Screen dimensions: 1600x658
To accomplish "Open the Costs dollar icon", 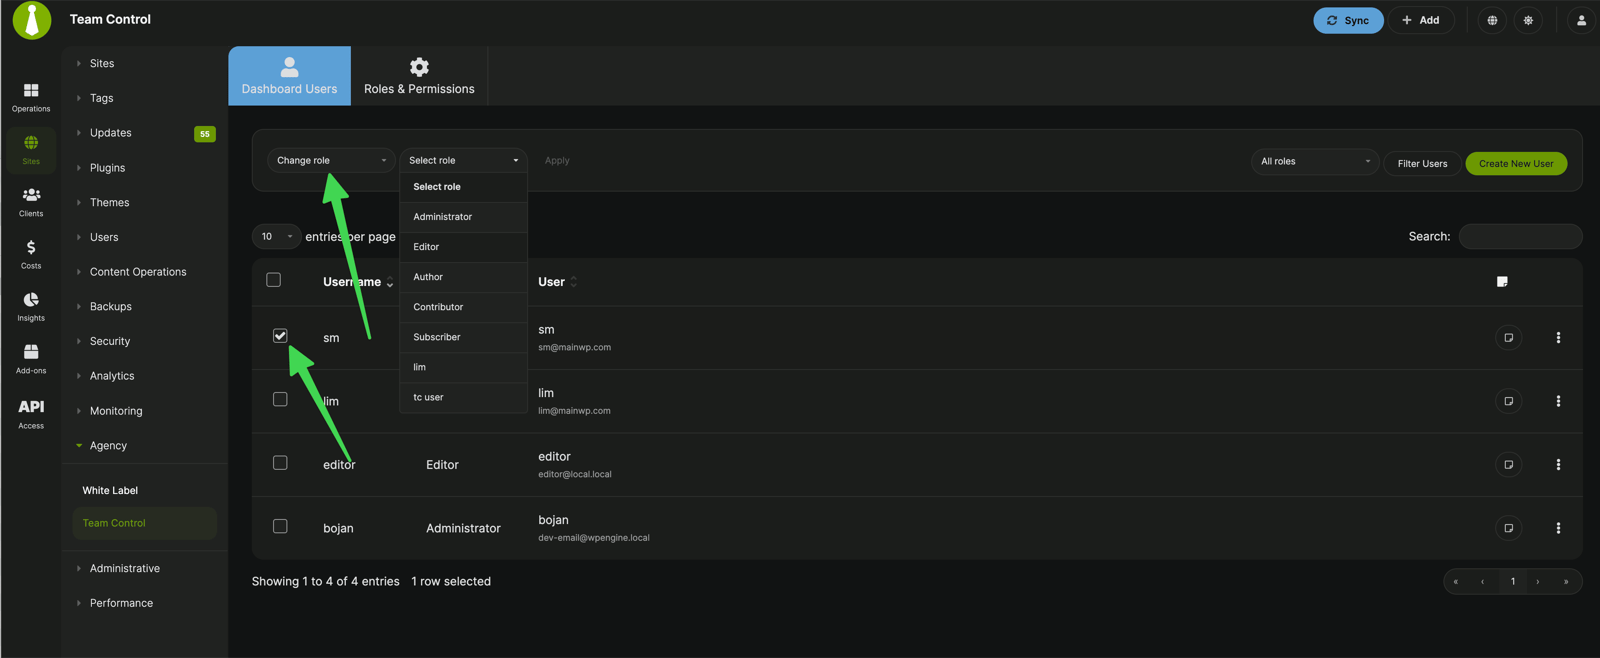I will (x=31, y=254).
